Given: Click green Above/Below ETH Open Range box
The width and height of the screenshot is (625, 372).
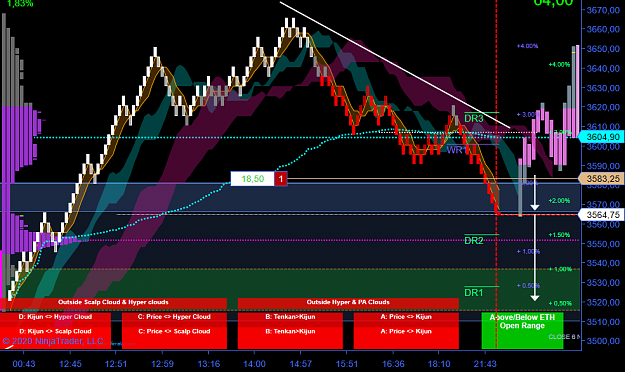Looking at the screenshot, I should pyautogui.click(x=522, y=331).
